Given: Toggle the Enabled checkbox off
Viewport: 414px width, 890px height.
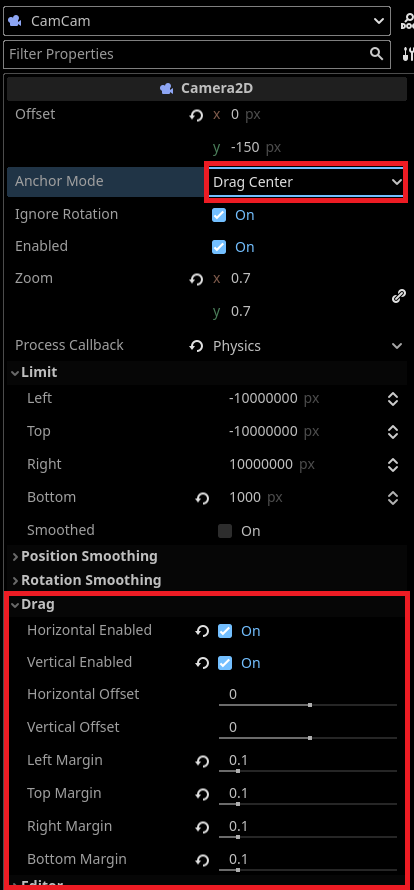Looking at the screenshot, I should pyautogui.click(x=219, y=247).
